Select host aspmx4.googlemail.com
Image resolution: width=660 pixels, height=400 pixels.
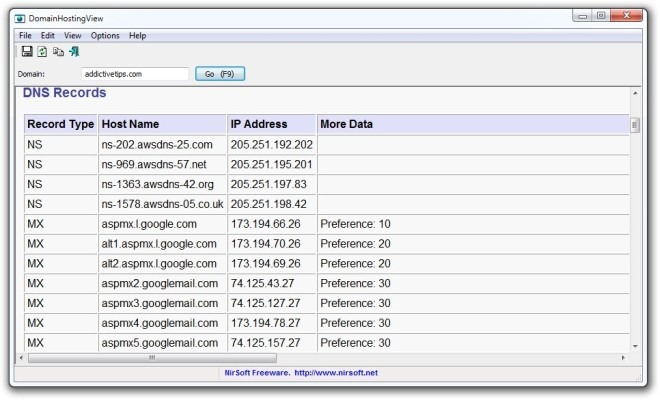pos(160,323)
